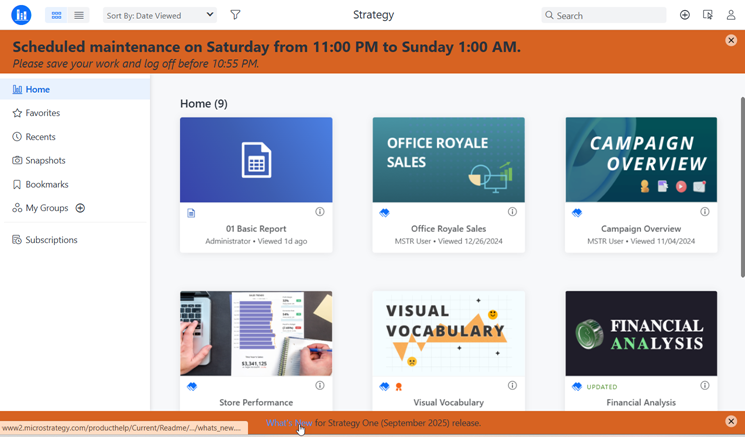Open the What's New link
The image size is (745, 437).
[x=289, y=423]
